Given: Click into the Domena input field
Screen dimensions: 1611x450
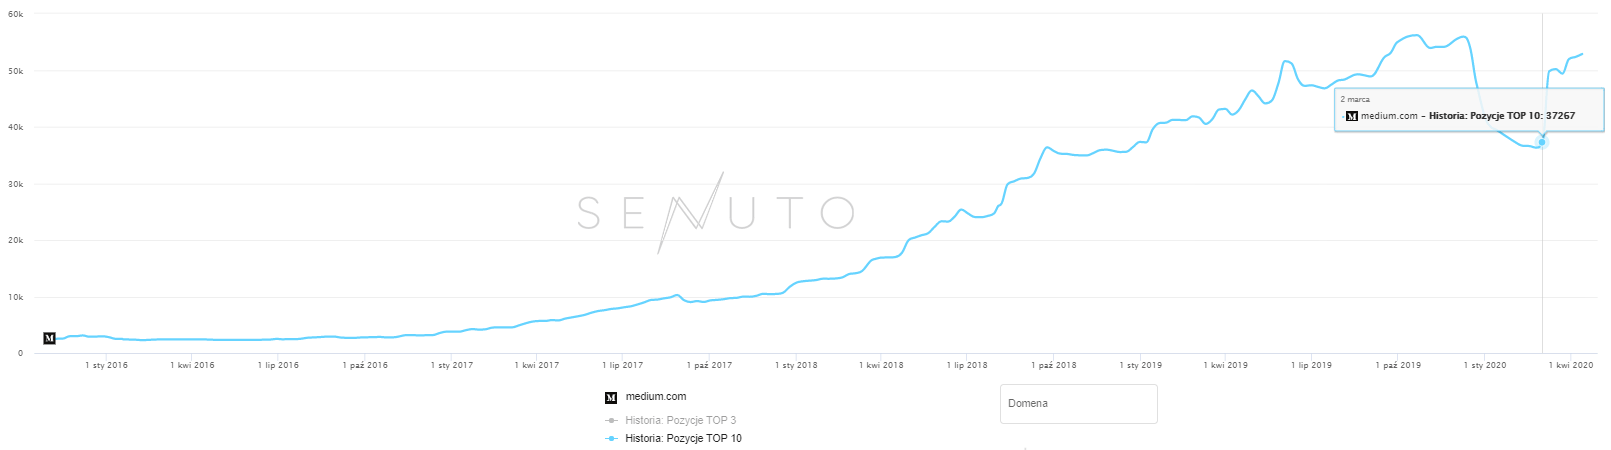Looking at the screenshot, I should tap(1078, 404).
